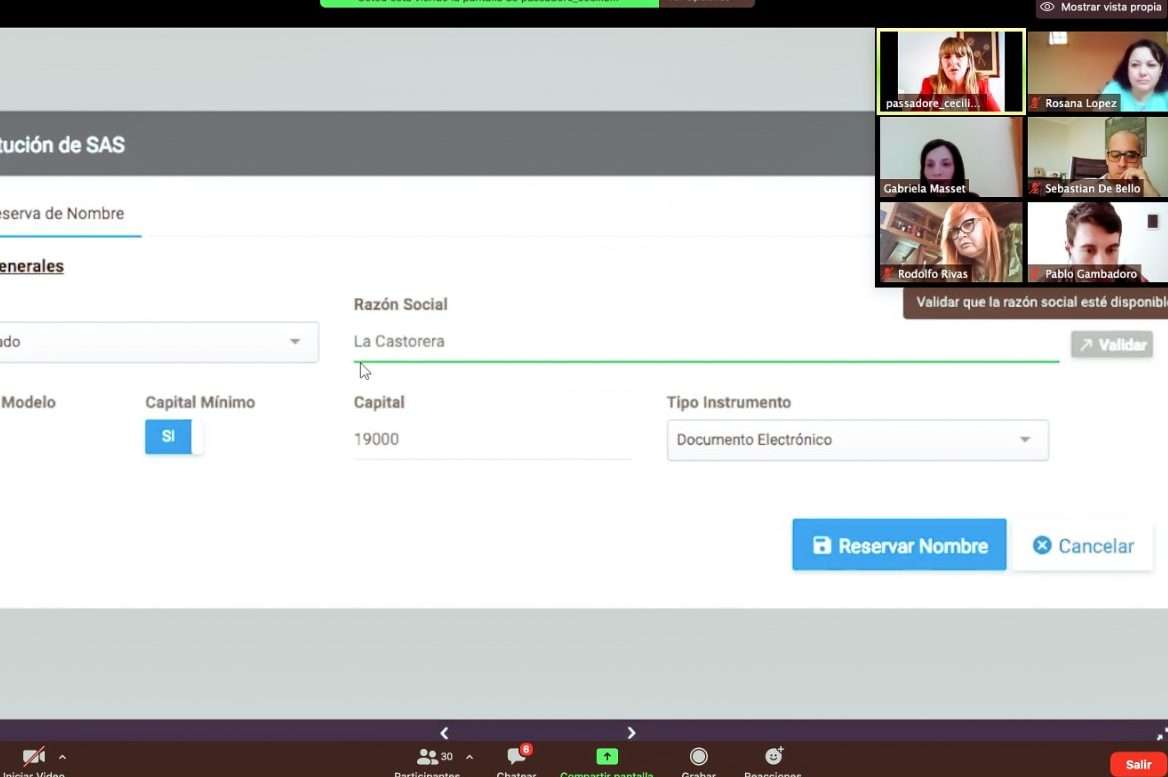1168x777 pixels.
Task: Expand the Participantes options caret
Action: pos(469,757)
